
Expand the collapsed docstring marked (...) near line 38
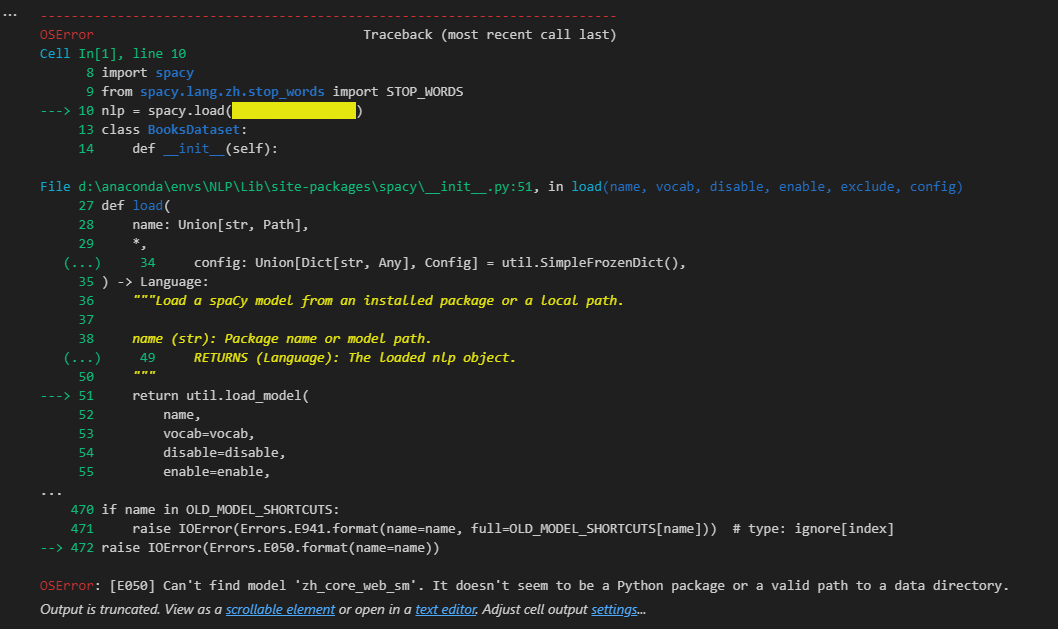click(82, 357)
